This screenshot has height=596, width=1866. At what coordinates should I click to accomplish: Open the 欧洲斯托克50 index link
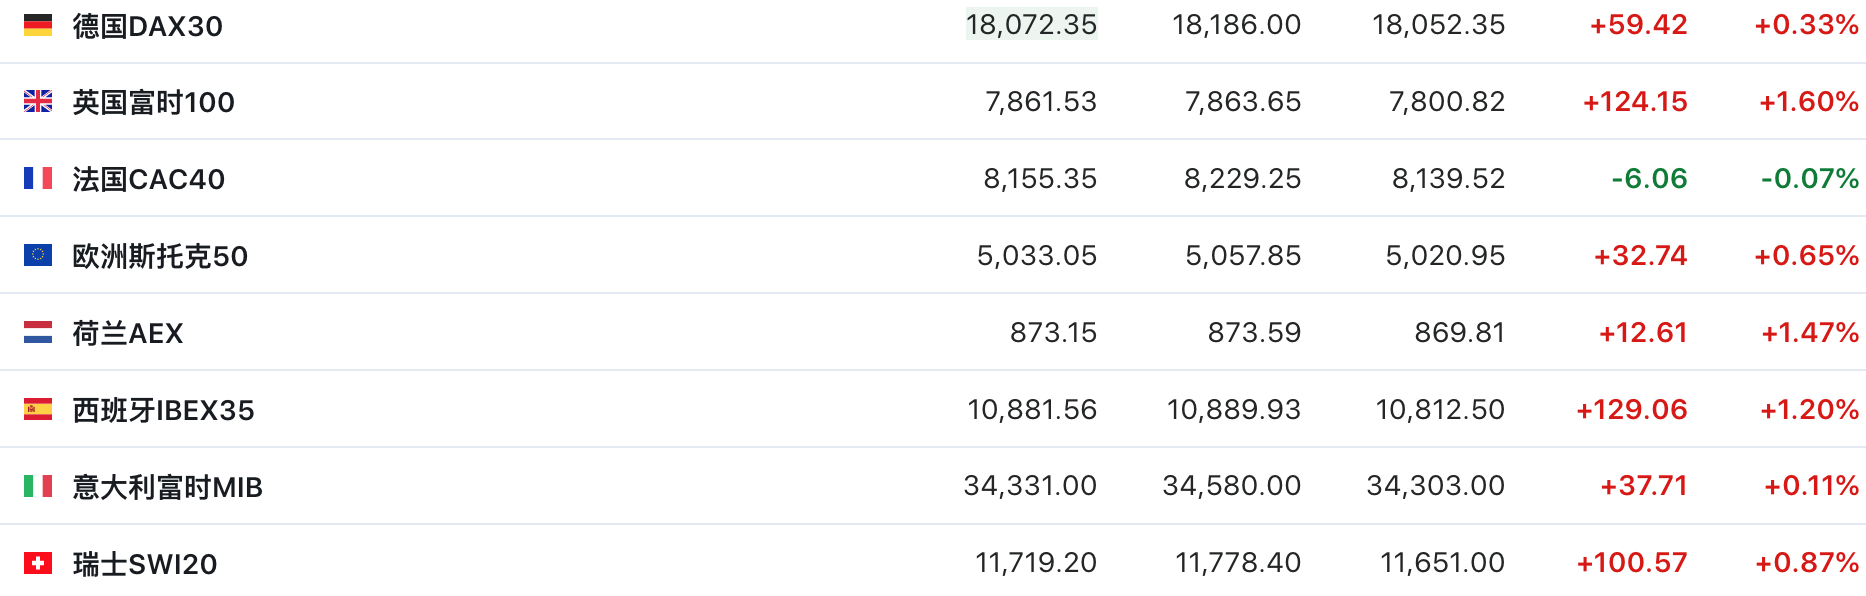point(160,256)
